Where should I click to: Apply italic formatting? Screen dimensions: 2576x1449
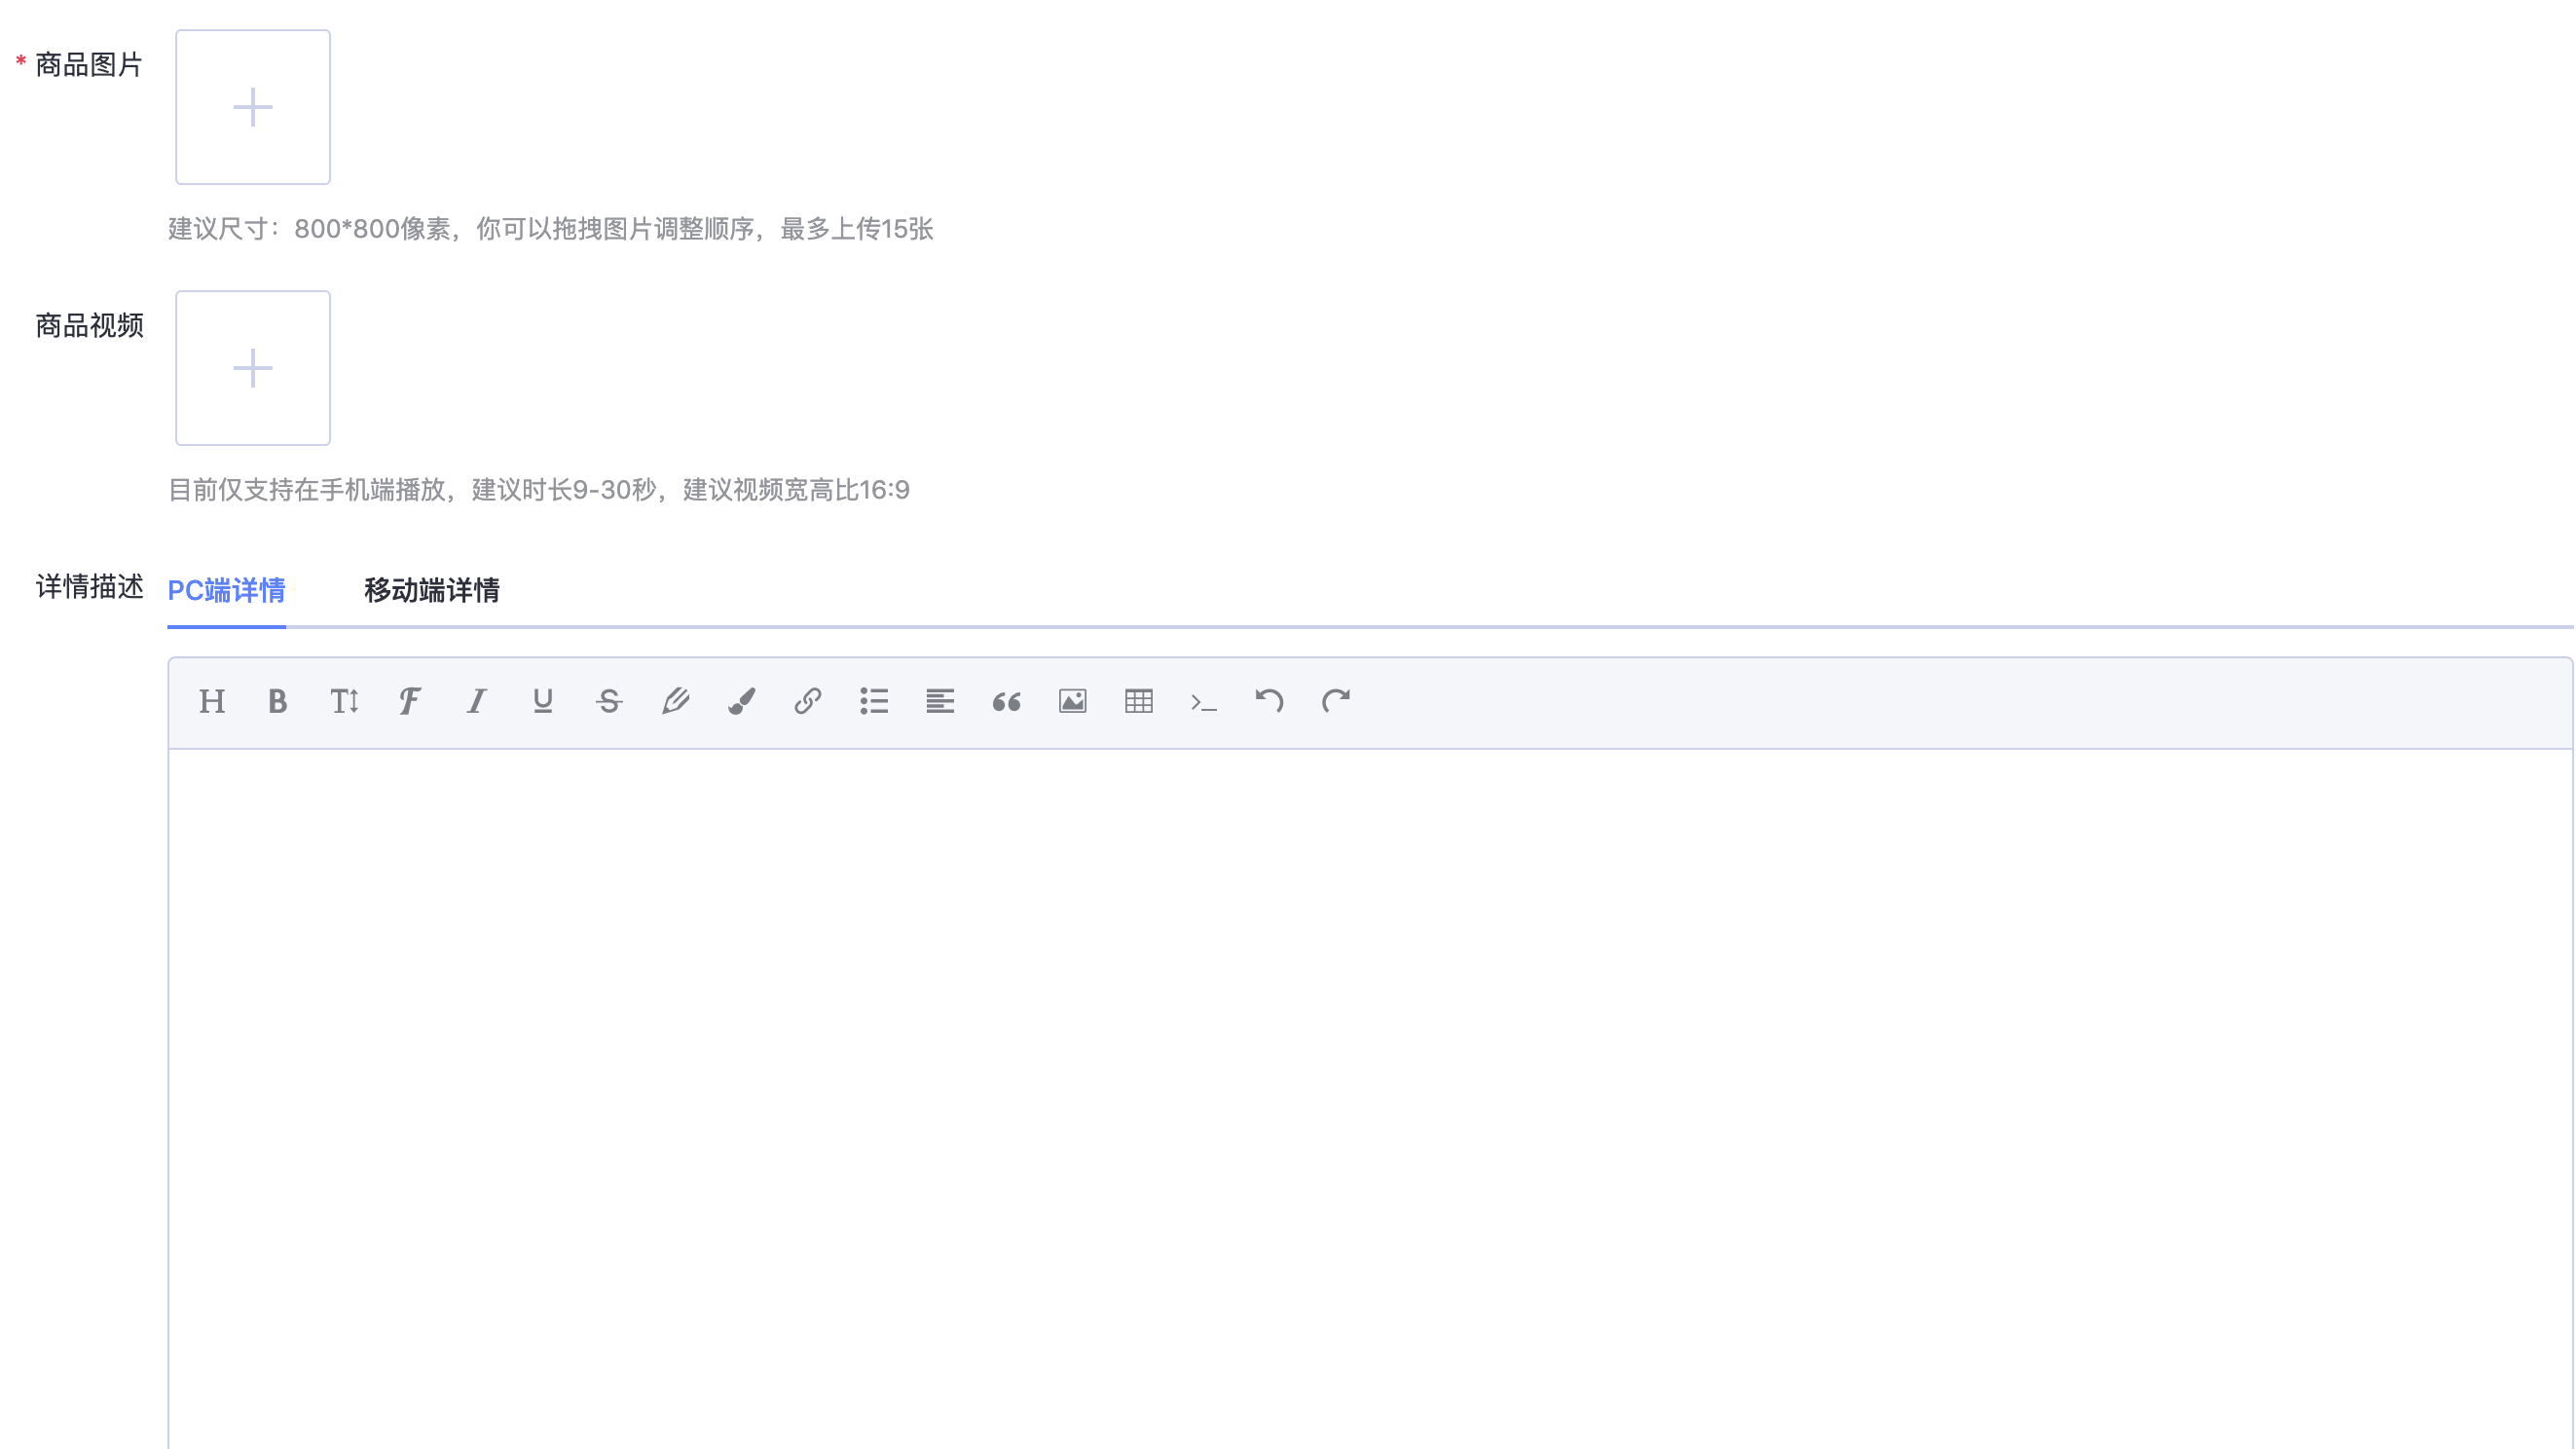[476, 701]
